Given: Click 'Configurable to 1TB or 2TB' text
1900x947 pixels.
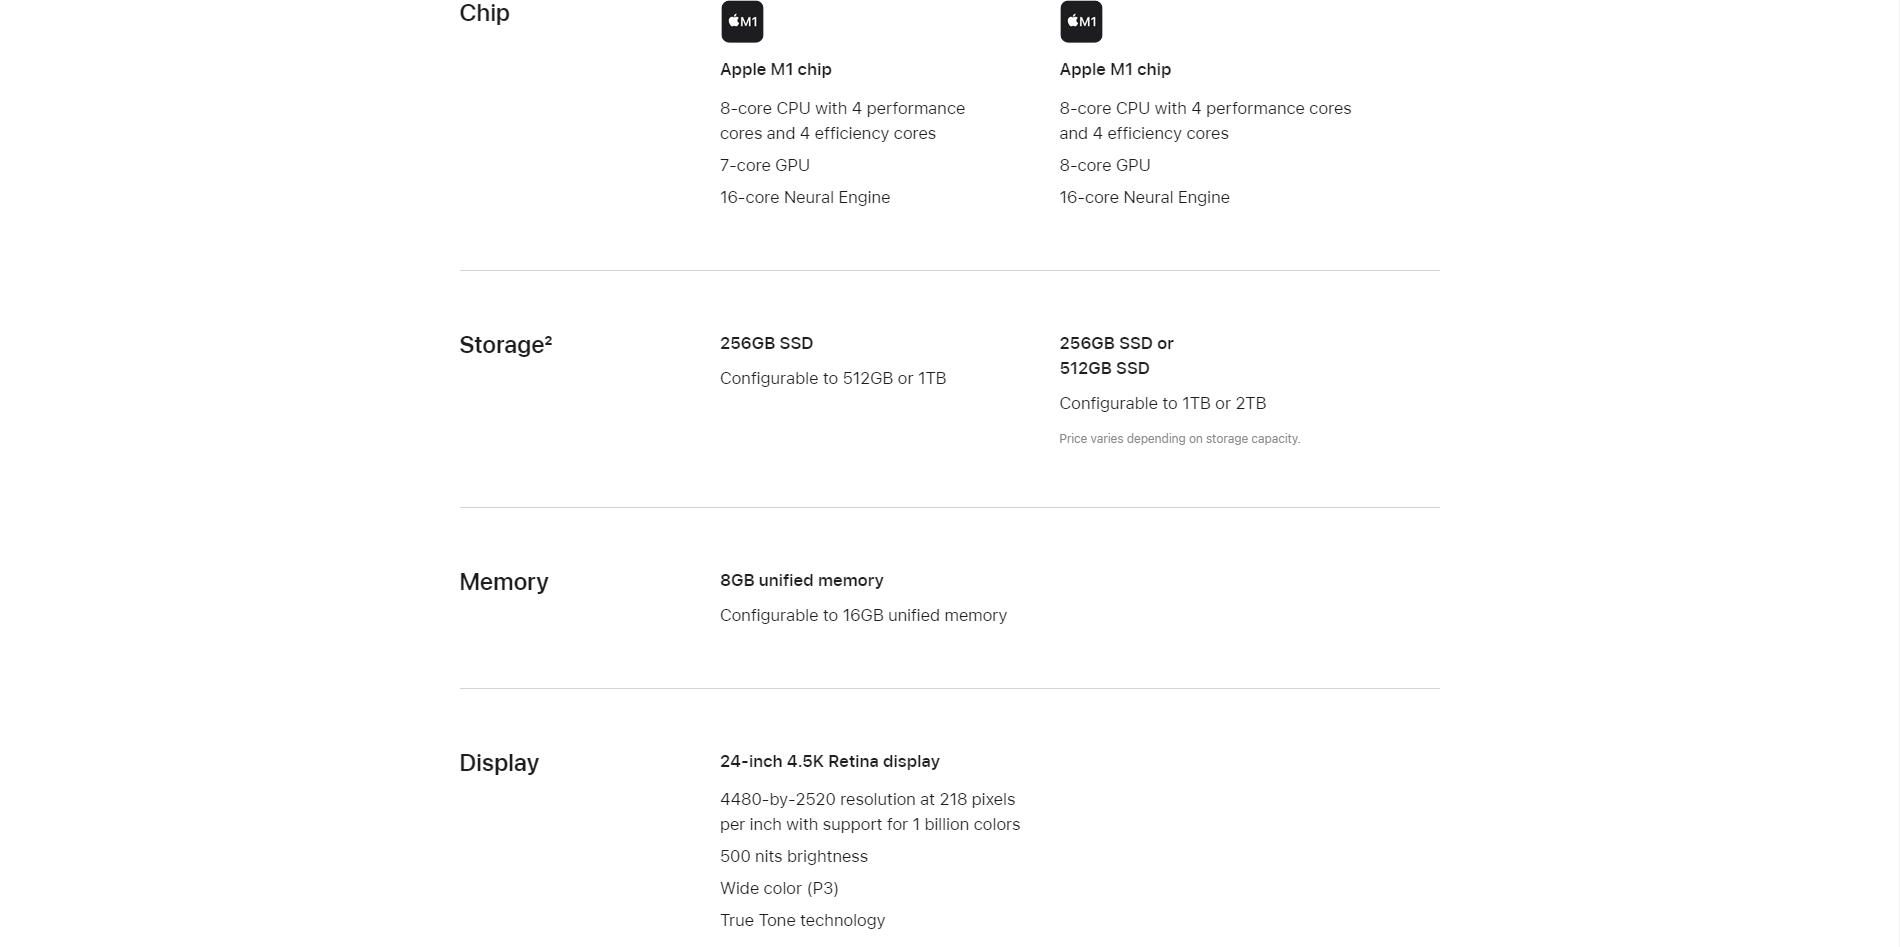Looking at the screenshot, I should 1163,403.
